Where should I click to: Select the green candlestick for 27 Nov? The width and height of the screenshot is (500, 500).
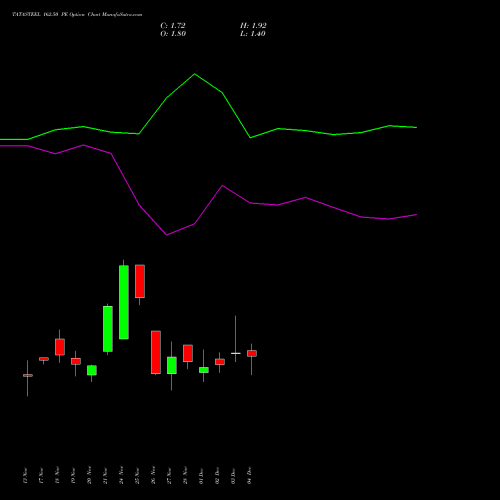[x=172, y=365]
